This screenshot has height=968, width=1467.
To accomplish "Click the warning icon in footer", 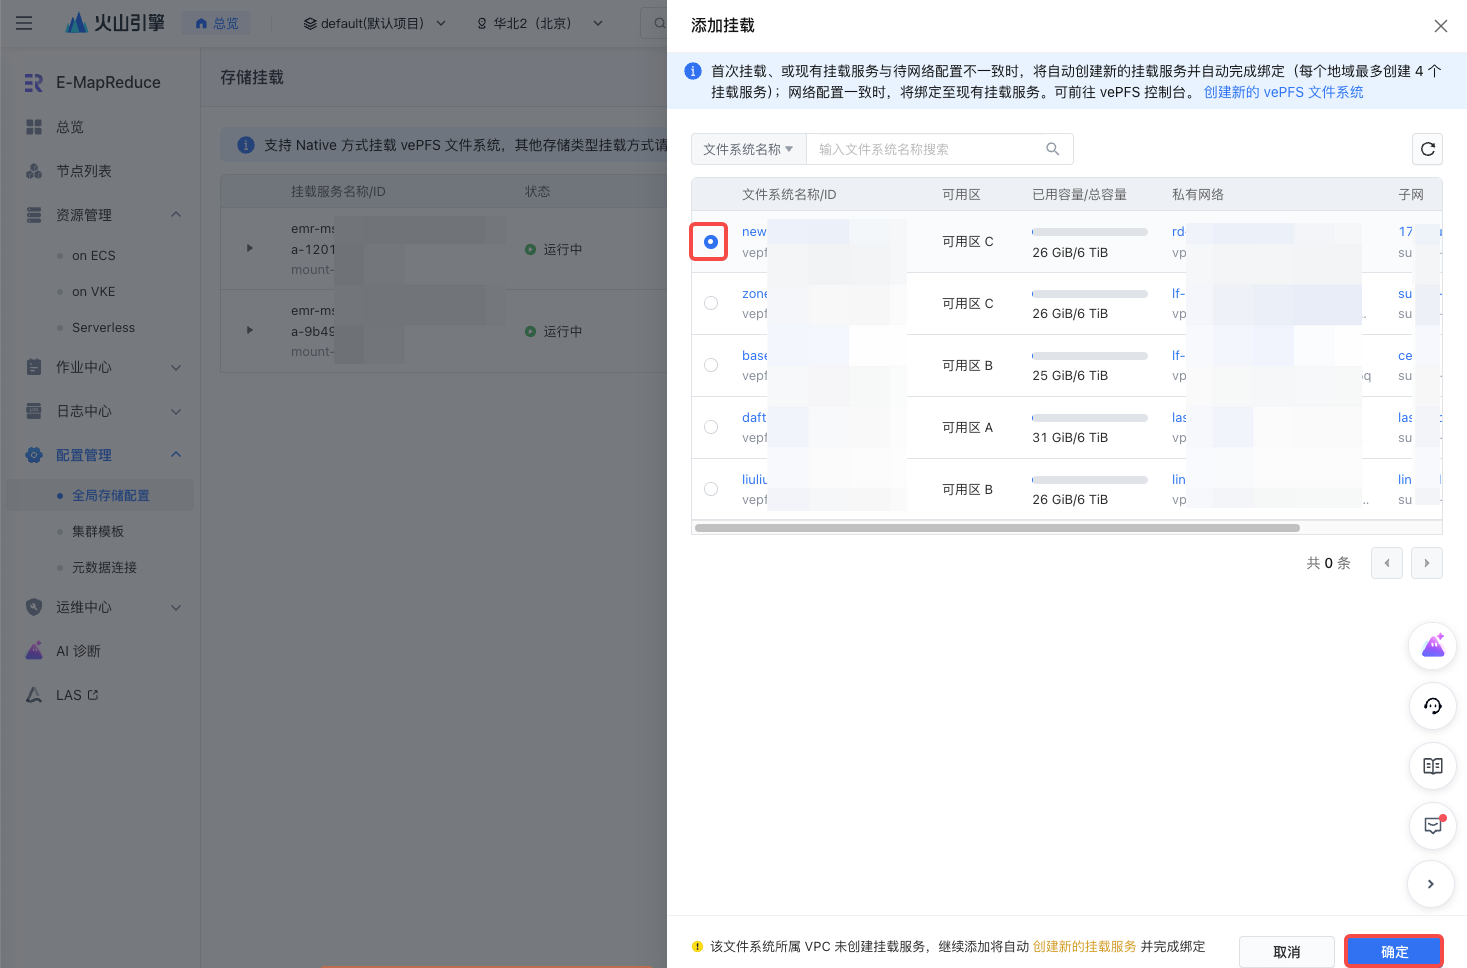I will 697,946.
